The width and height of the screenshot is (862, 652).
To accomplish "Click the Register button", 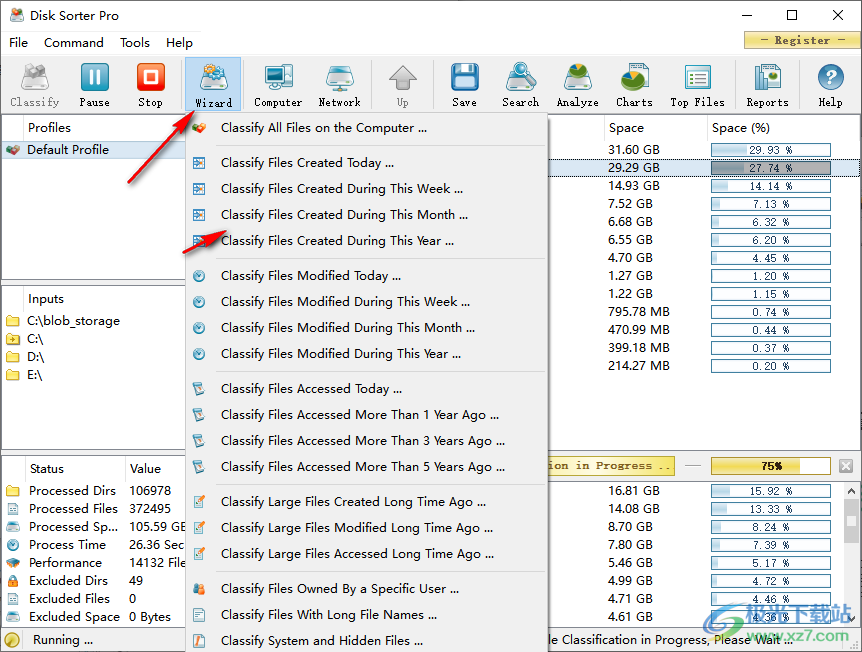I will tap(802, 40).
